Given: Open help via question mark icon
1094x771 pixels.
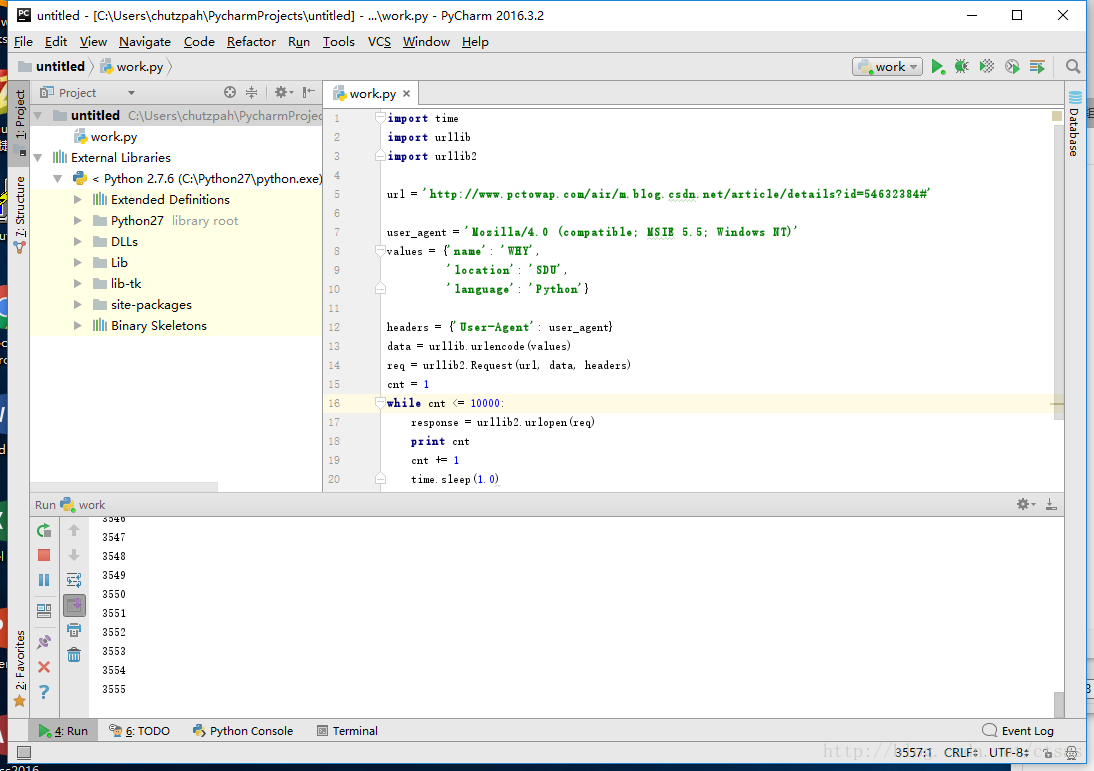Looking at the screenshot, I should 44,691.
